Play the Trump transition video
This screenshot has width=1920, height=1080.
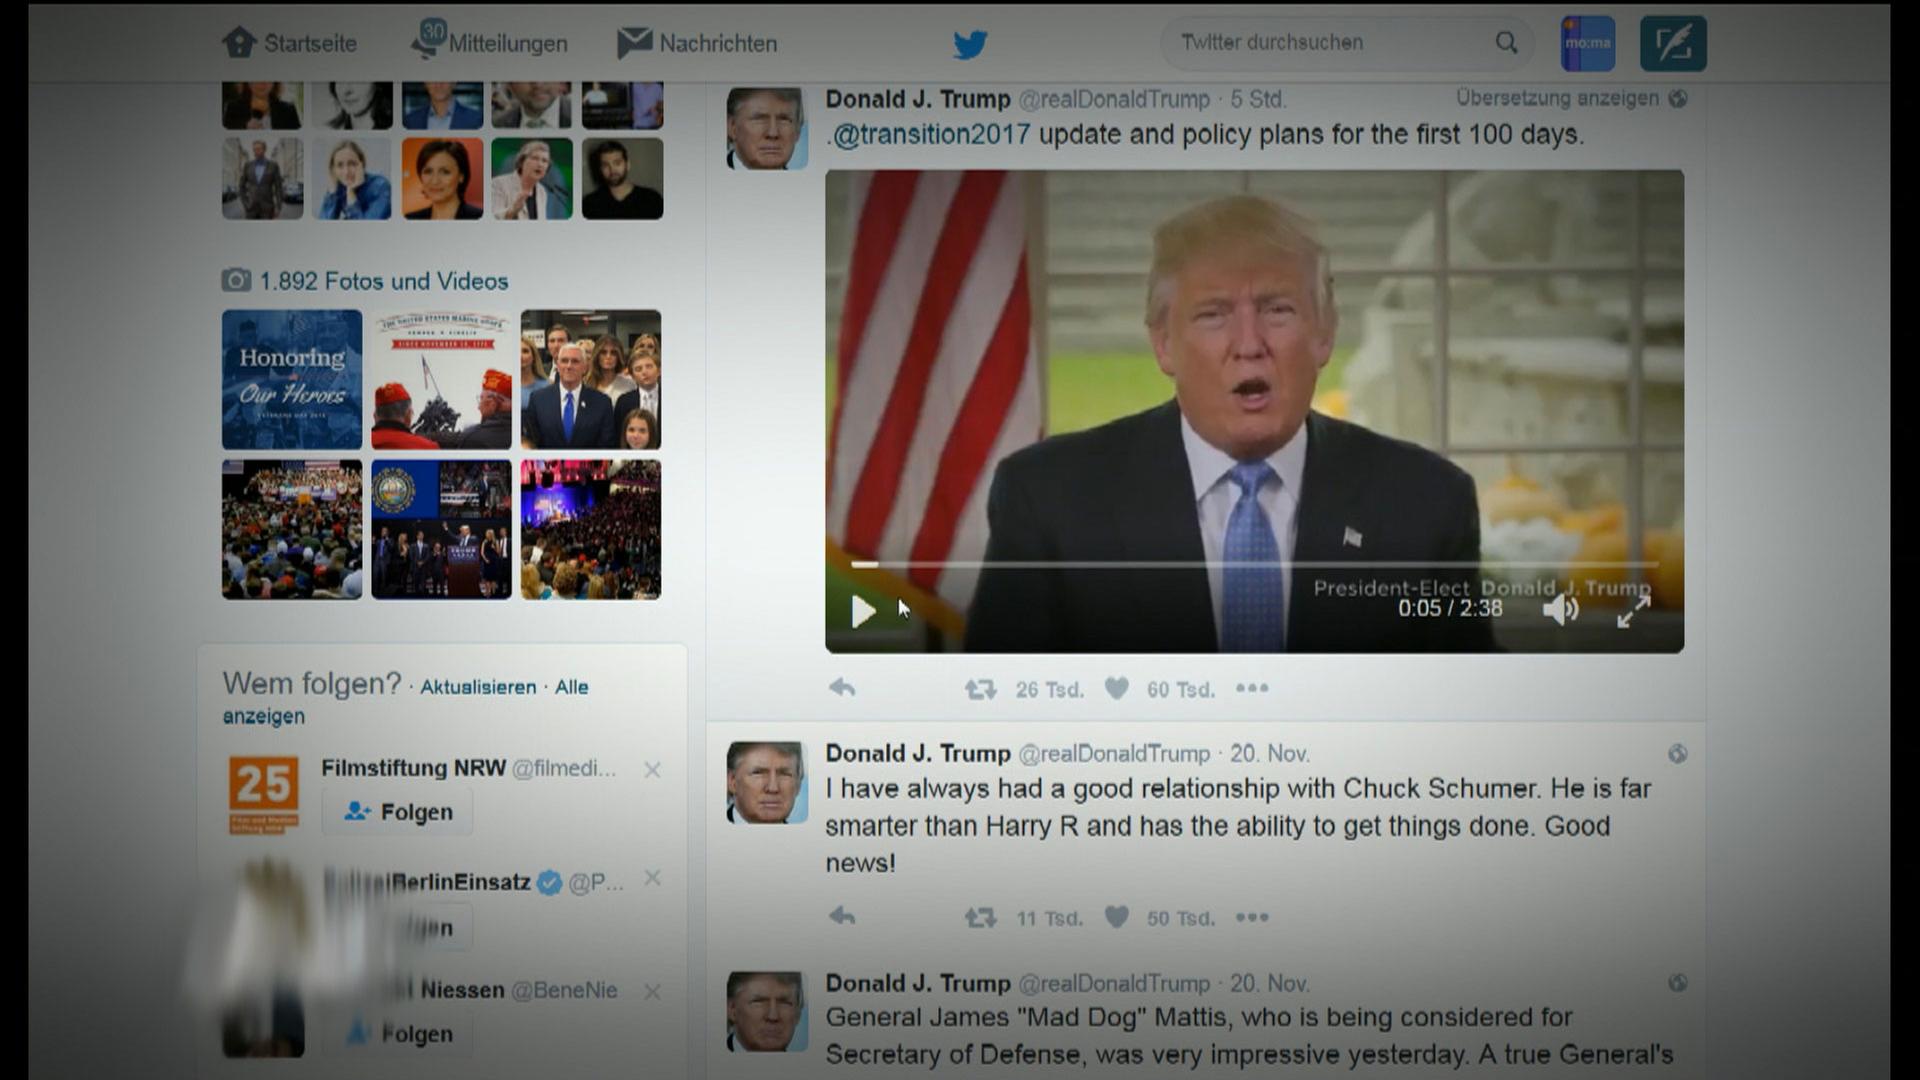863,611
